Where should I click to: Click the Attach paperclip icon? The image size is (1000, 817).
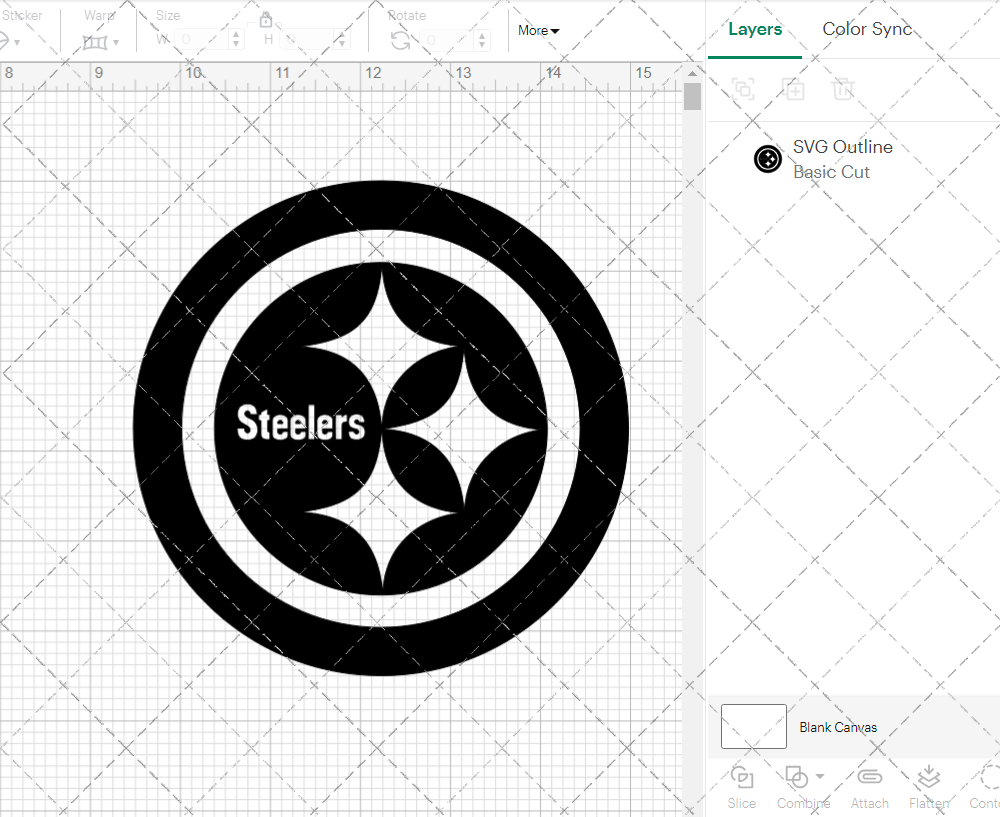870,777
